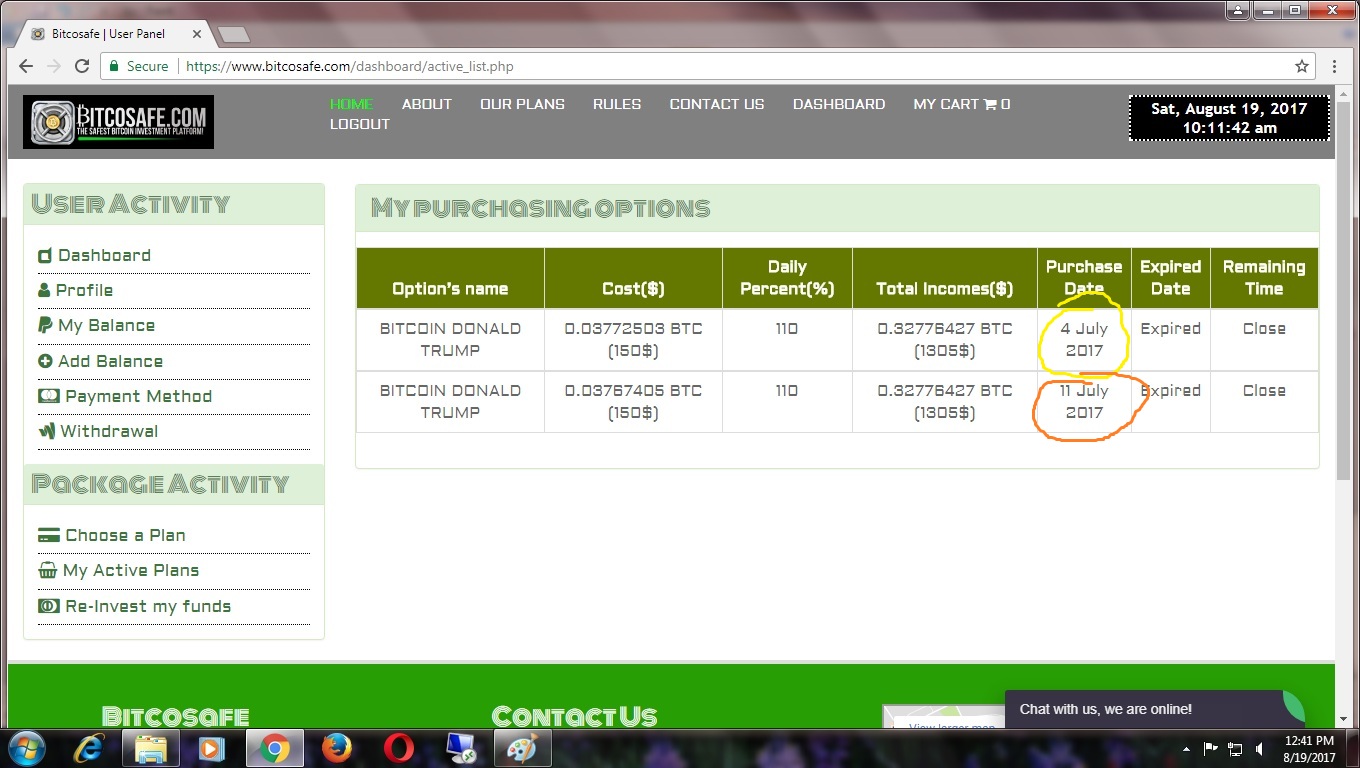Click volume speaker tray icon

(x=1259, y=748)
